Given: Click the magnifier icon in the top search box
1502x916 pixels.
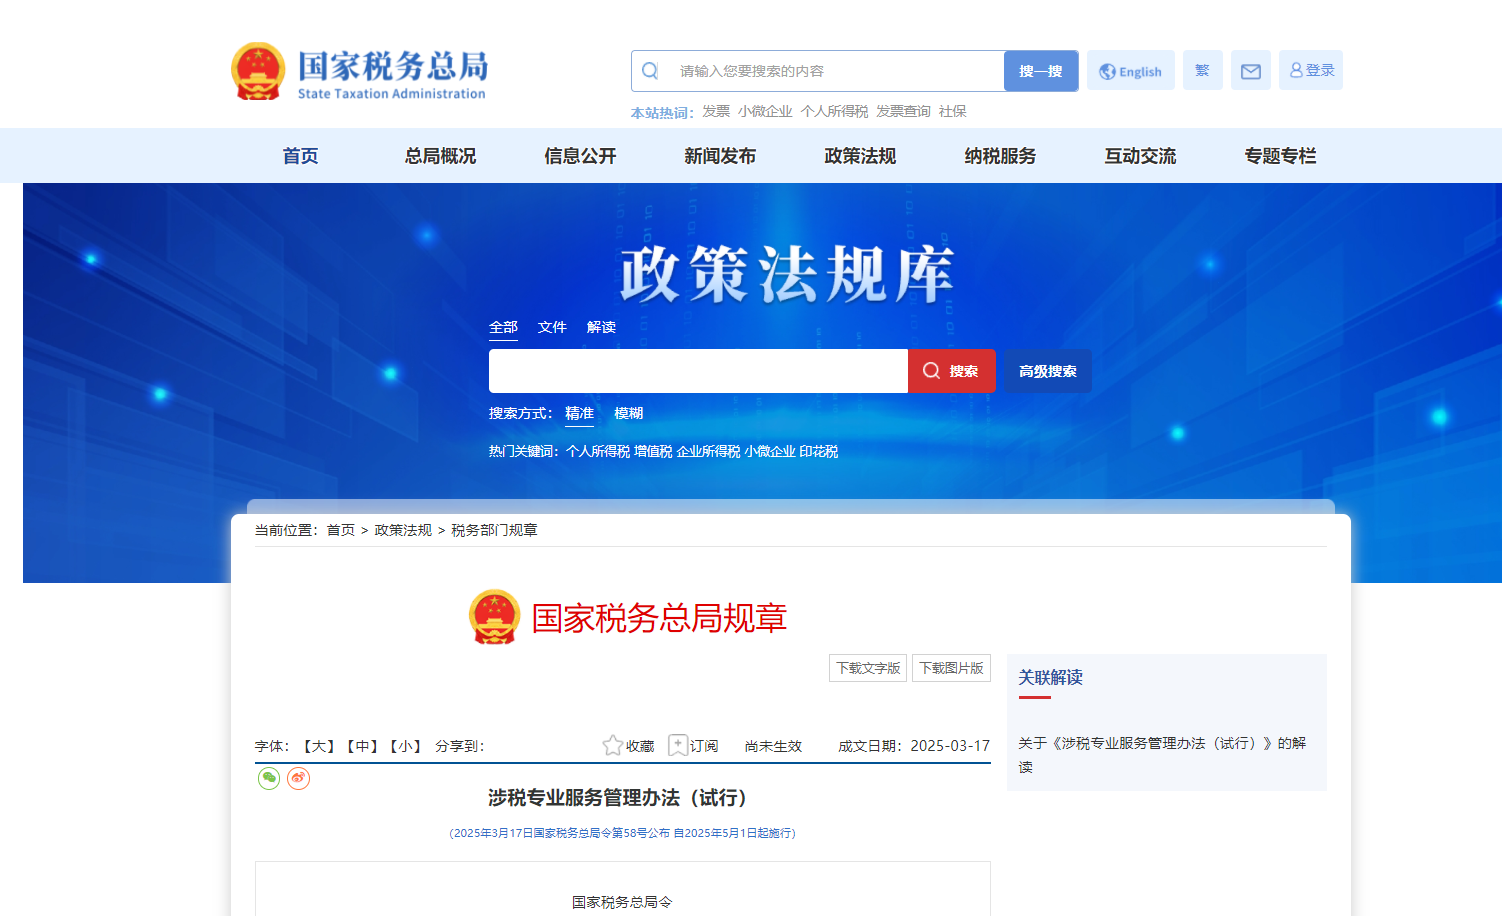Looking at the screenshot, I should pyautogui.click(x=650, y=71).
